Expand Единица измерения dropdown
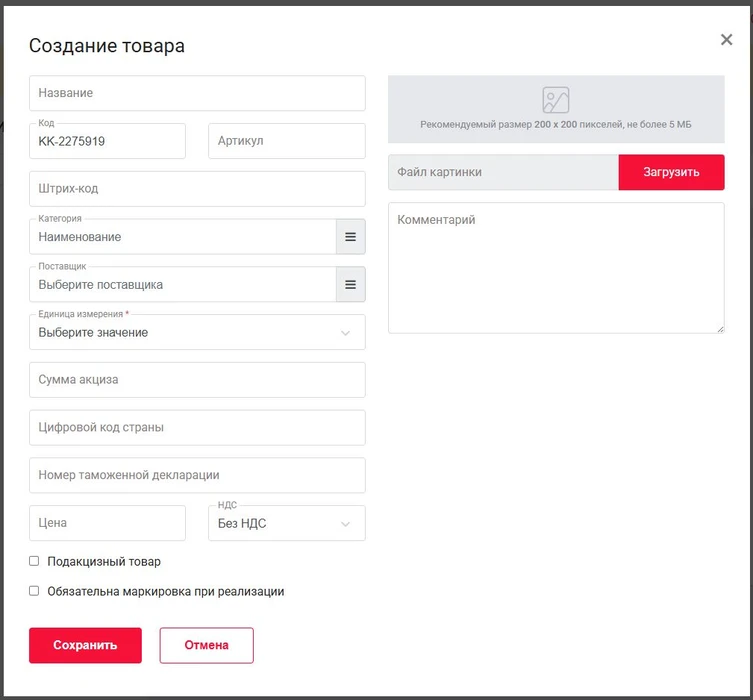 [197, 333]
